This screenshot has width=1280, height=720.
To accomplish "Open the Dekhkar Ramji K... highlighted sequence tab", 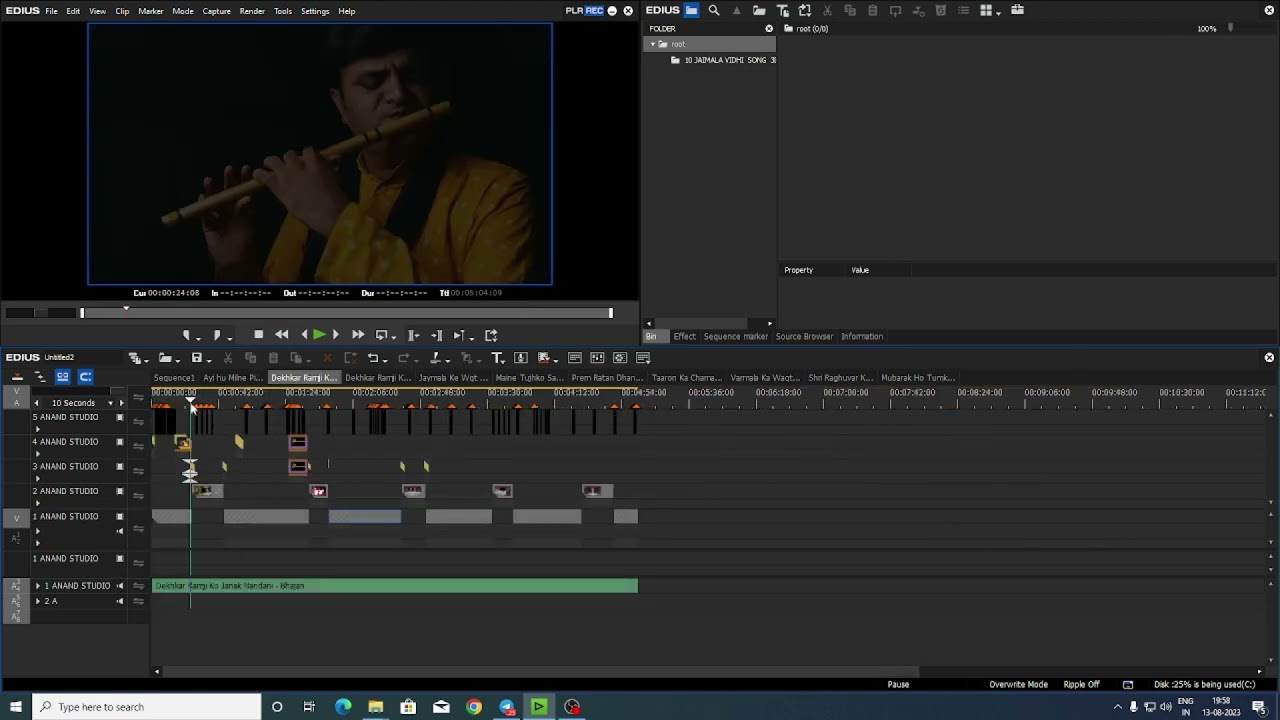I will 304,378.
